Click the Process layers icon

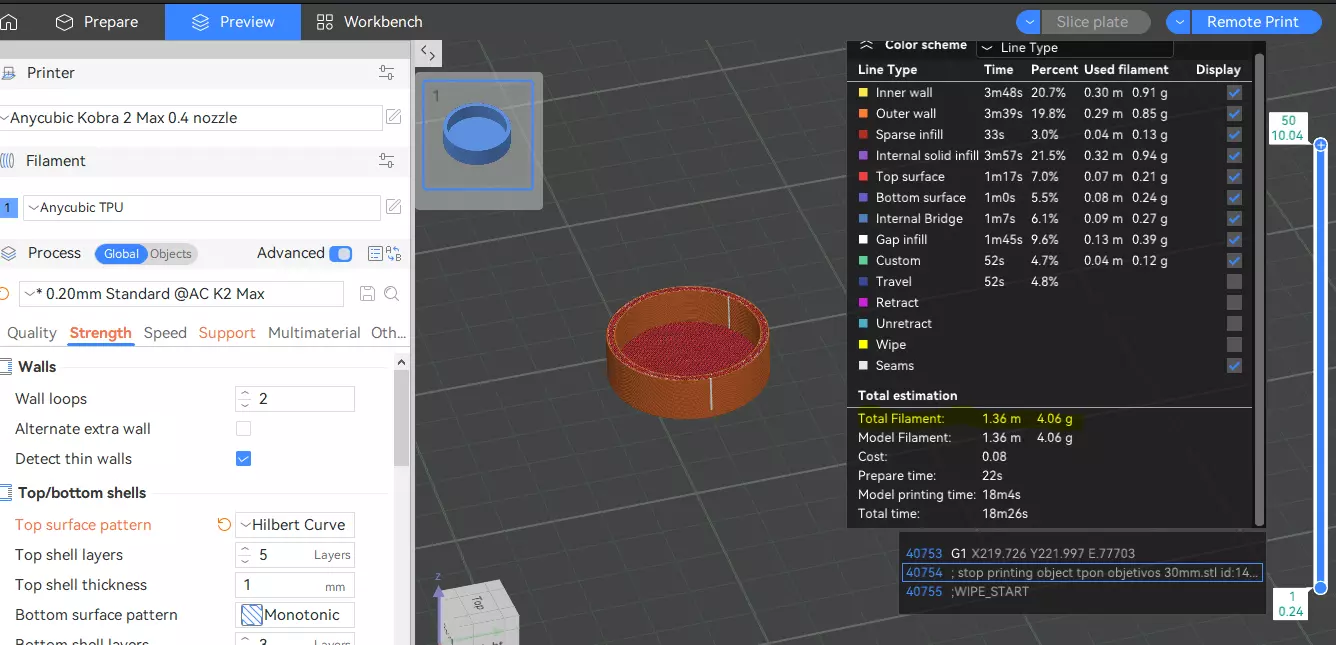click(x=8, y=253)
